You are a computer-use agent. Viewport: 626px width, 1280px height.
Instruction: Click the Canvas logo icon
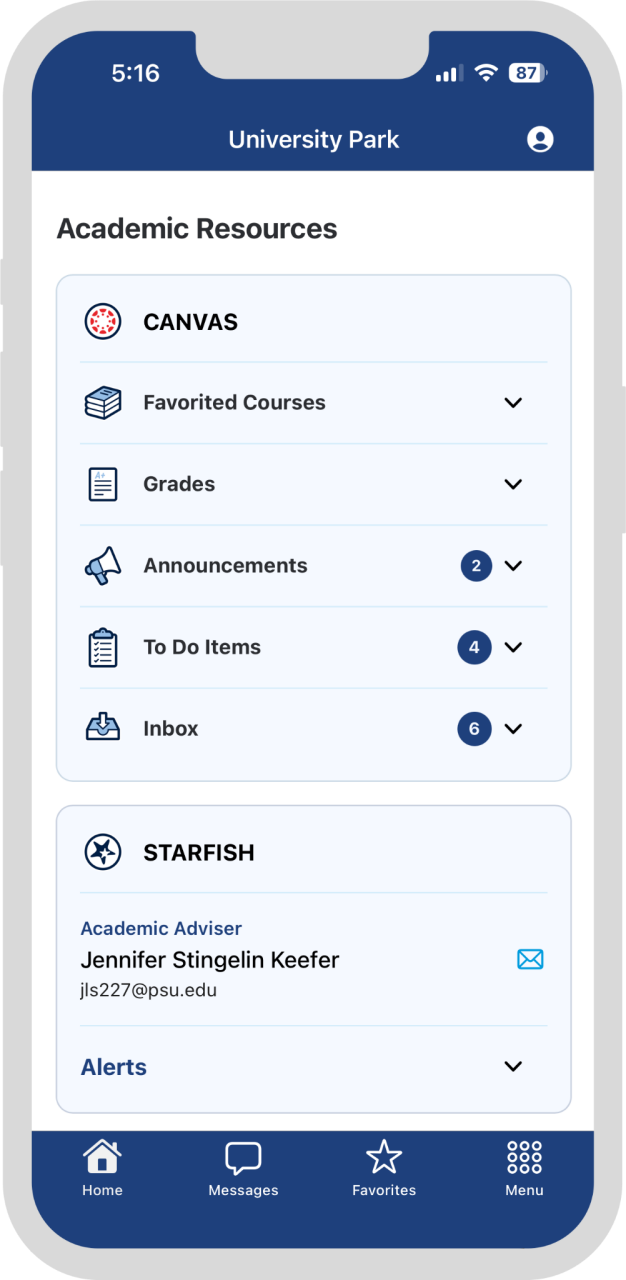[x=102, y=322]
